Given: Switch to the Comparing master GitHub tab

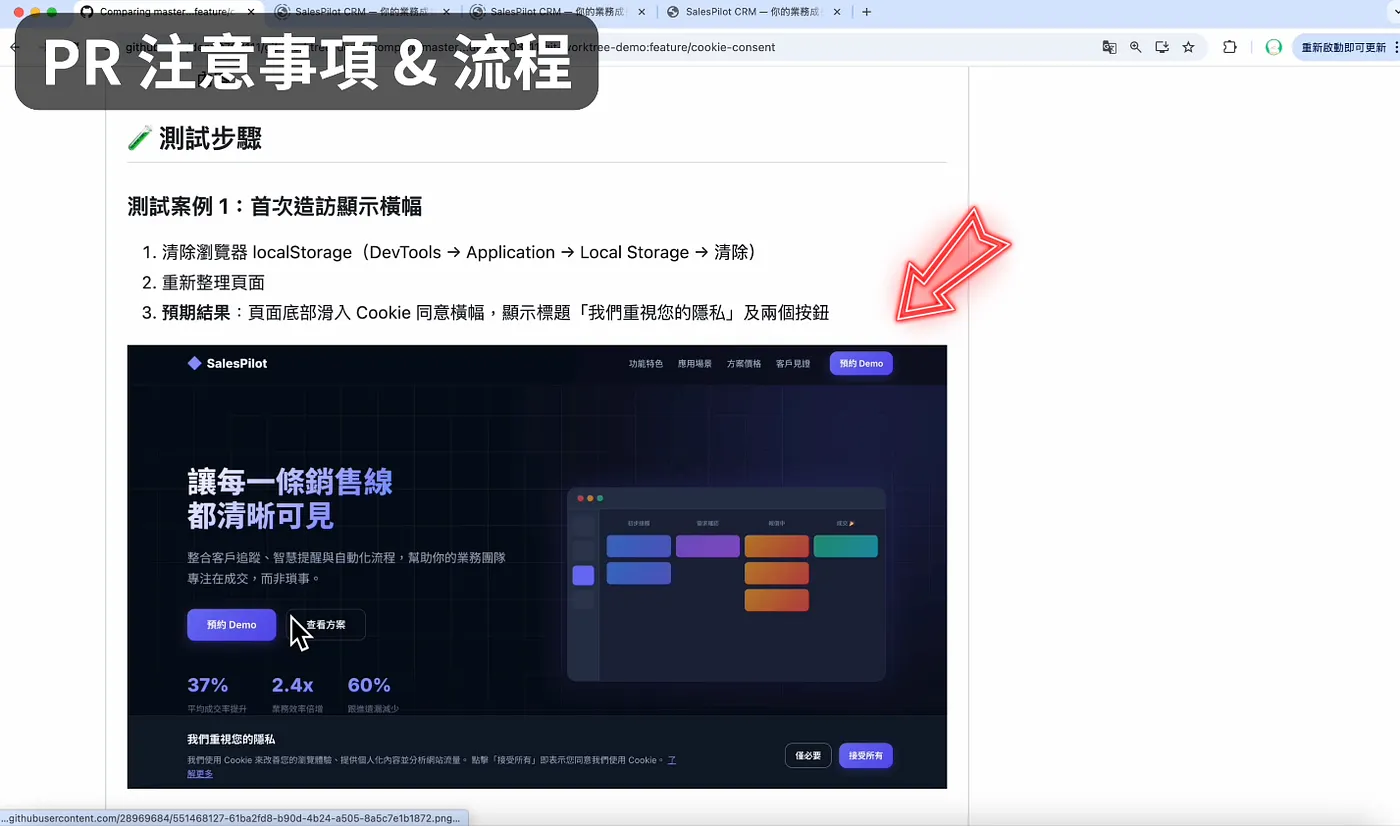Looking at the screenshot, I should [x=166, y=12].
